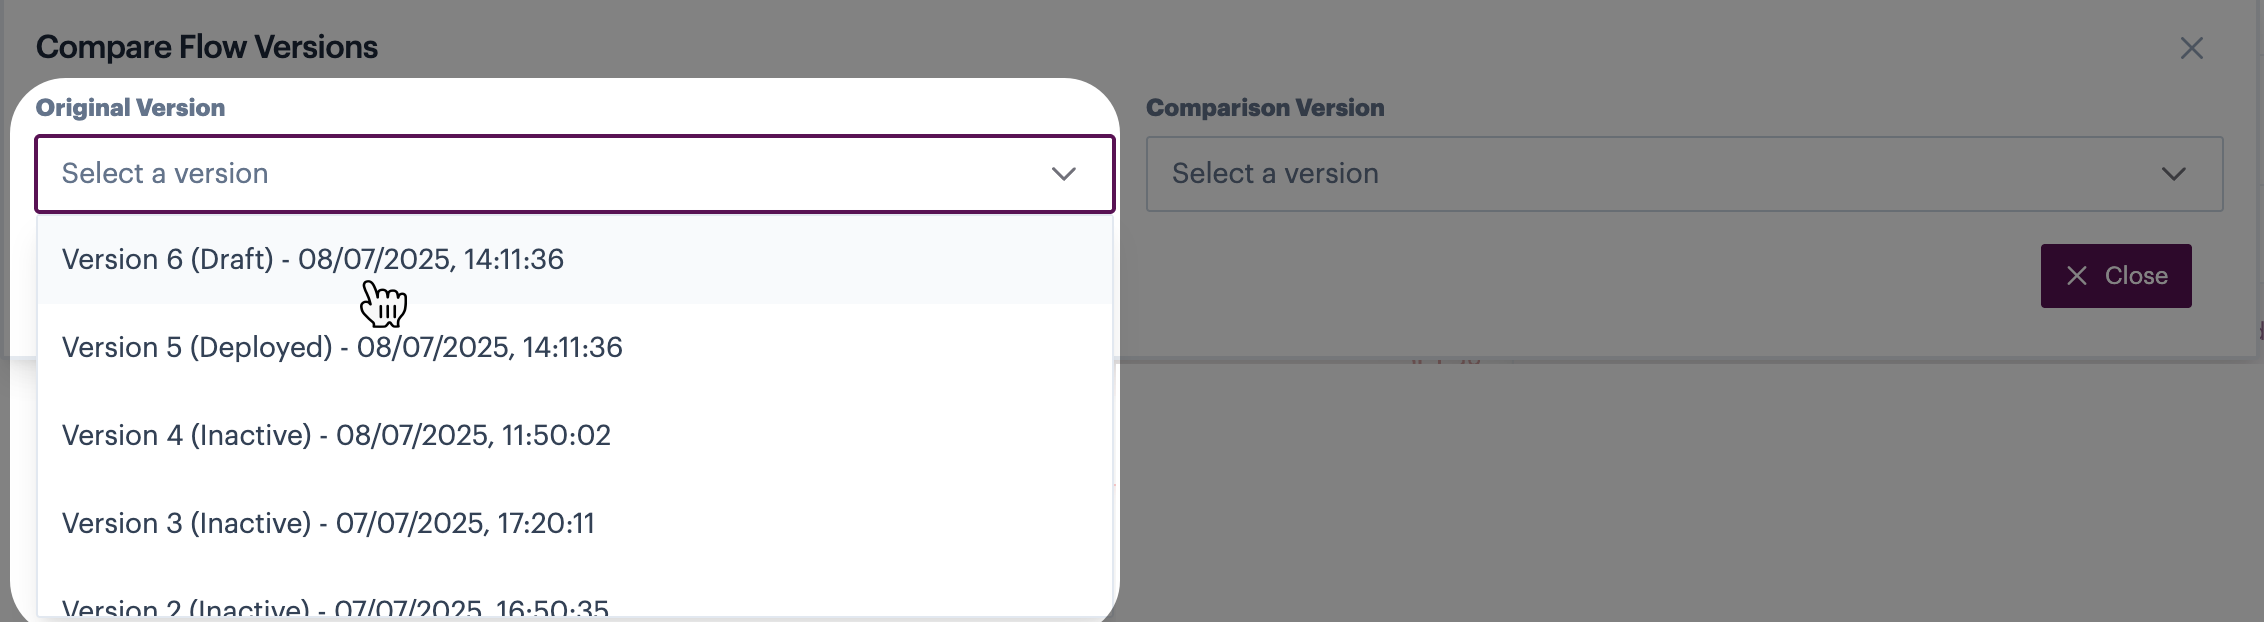This screenshot has height=622, width=2264.
Task: Choose Version 5 (Deployed) option
Action: (342, 348)
